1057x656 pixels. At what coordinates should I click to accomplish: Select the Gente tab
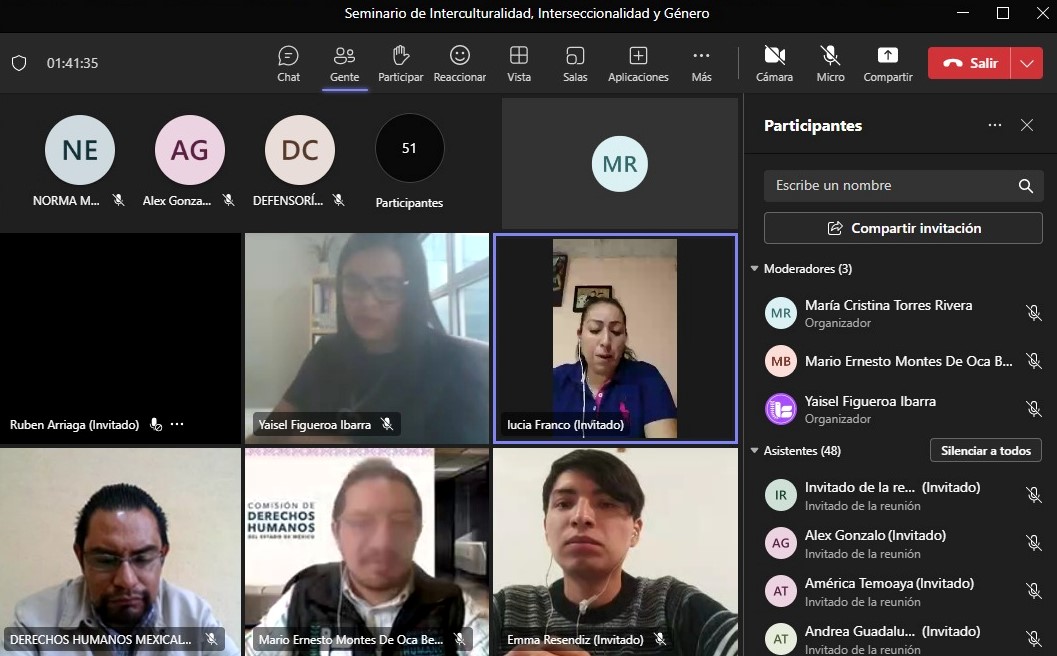(344, 63)
